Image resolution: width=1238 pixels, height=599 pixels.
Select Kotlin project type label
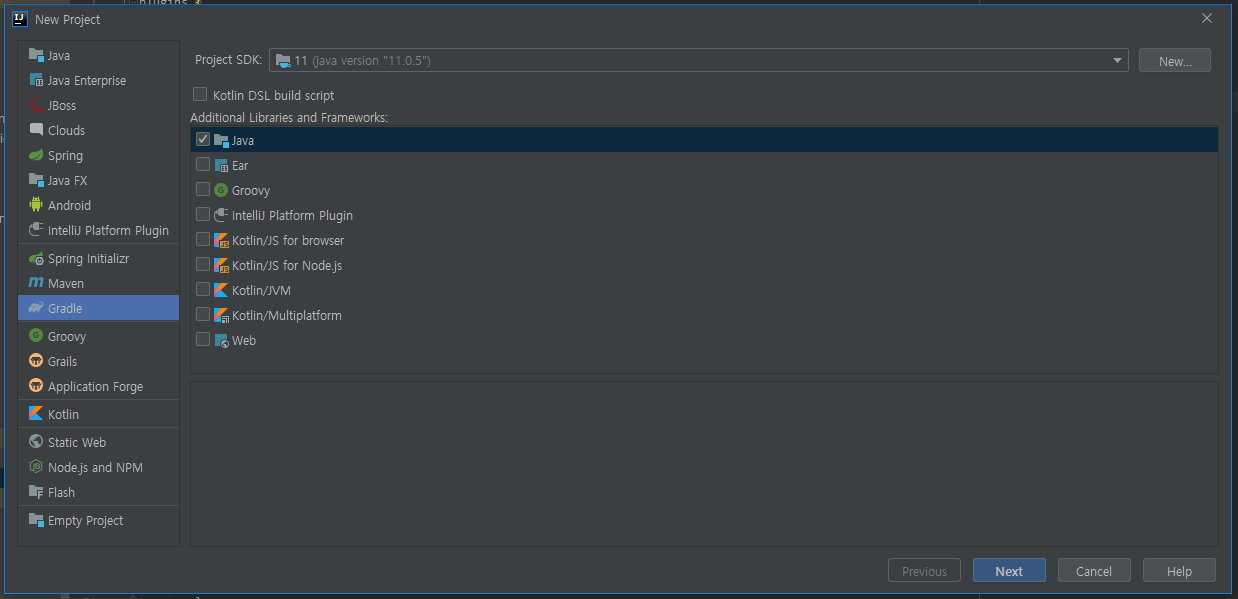[63, 414]
